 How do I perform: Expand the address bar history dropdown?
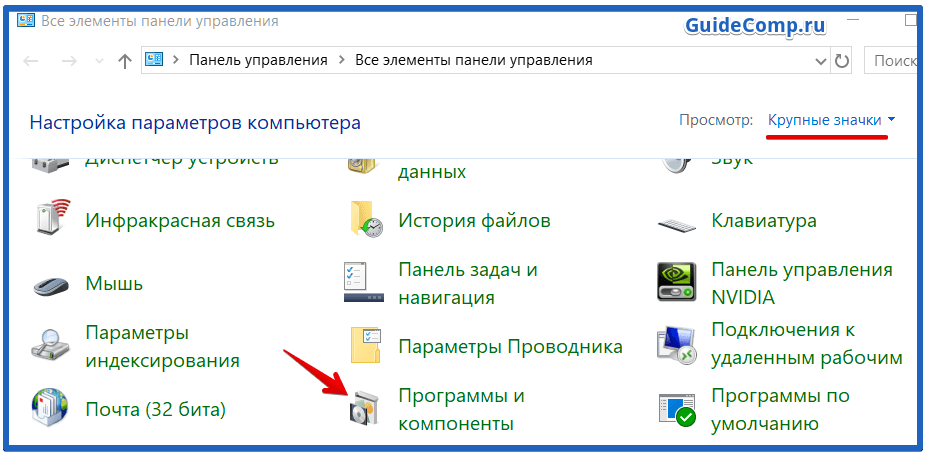click(820, 61)
